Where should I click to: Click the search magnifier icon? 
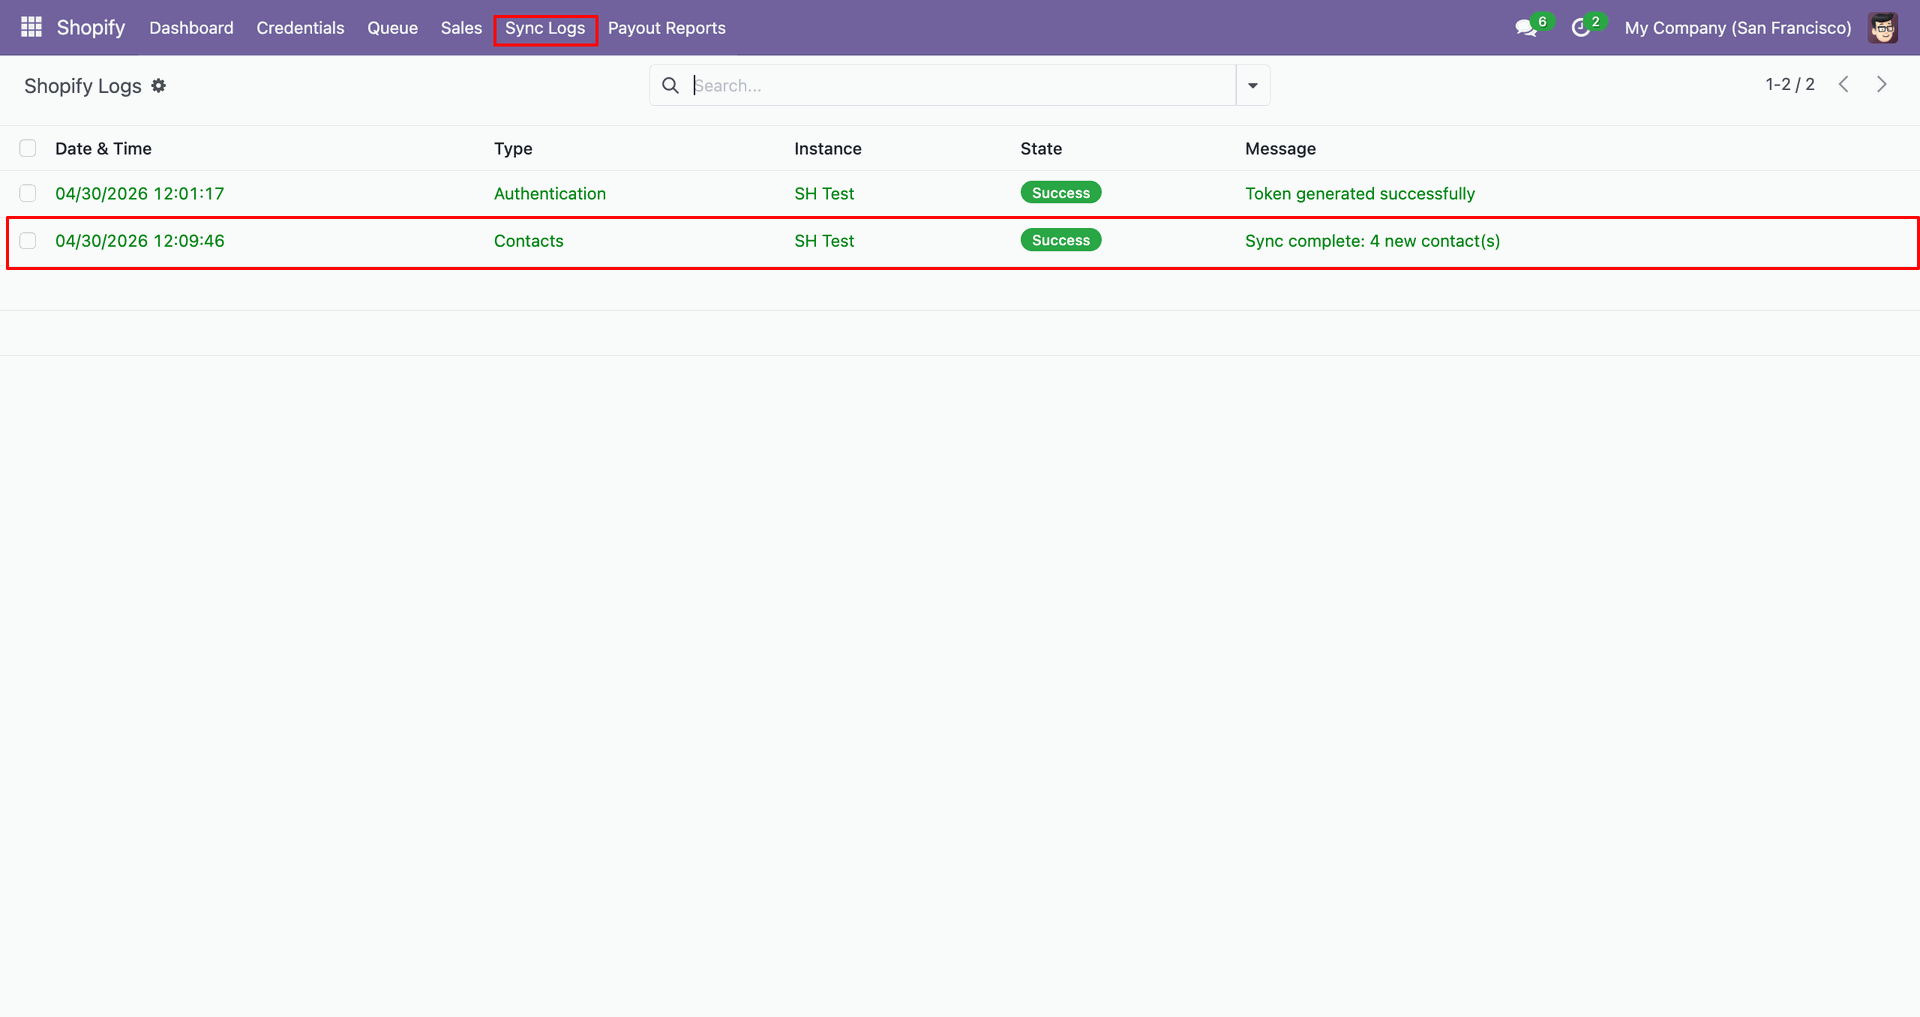670,85
